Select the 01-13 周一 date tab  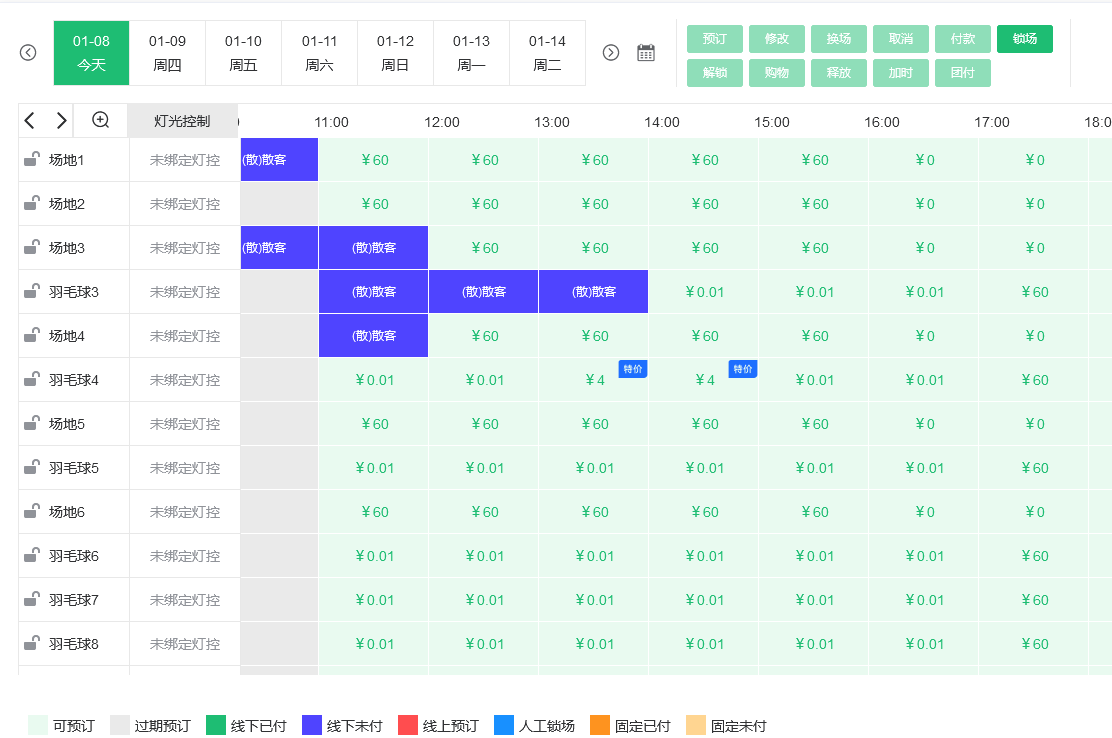(x=471, y=53)
